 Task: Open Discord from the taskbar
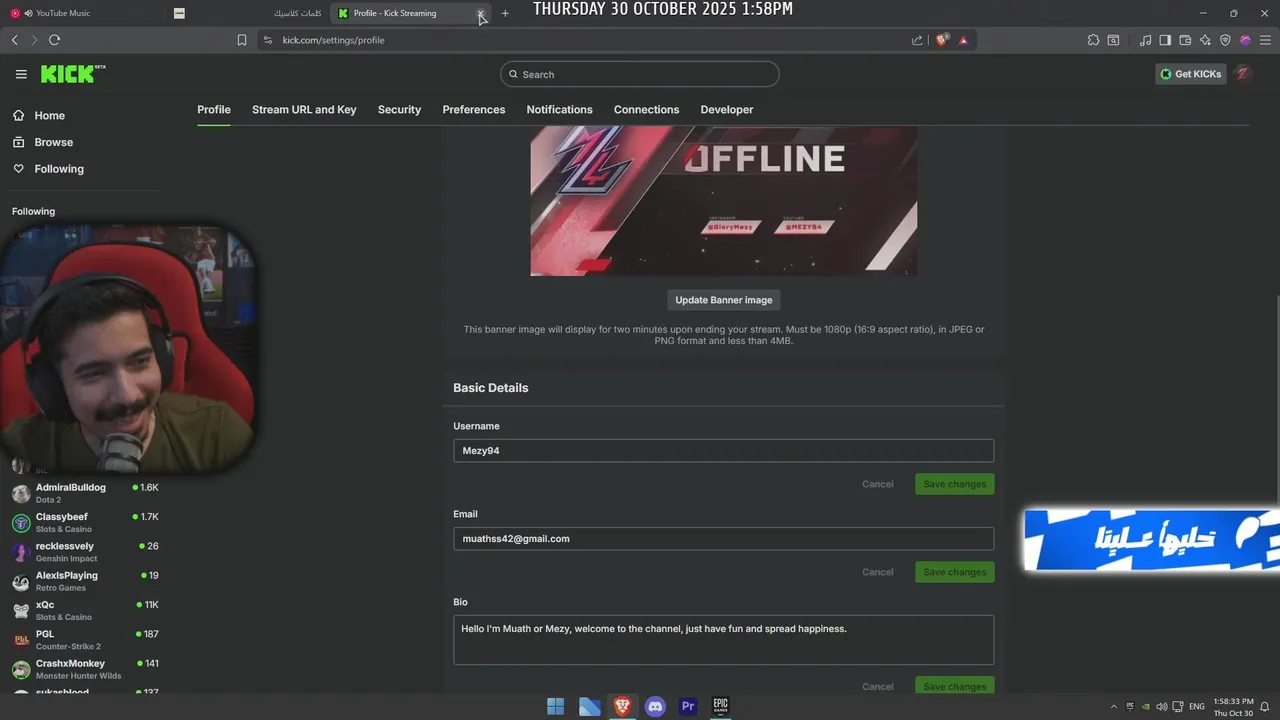tap(655, 706)
